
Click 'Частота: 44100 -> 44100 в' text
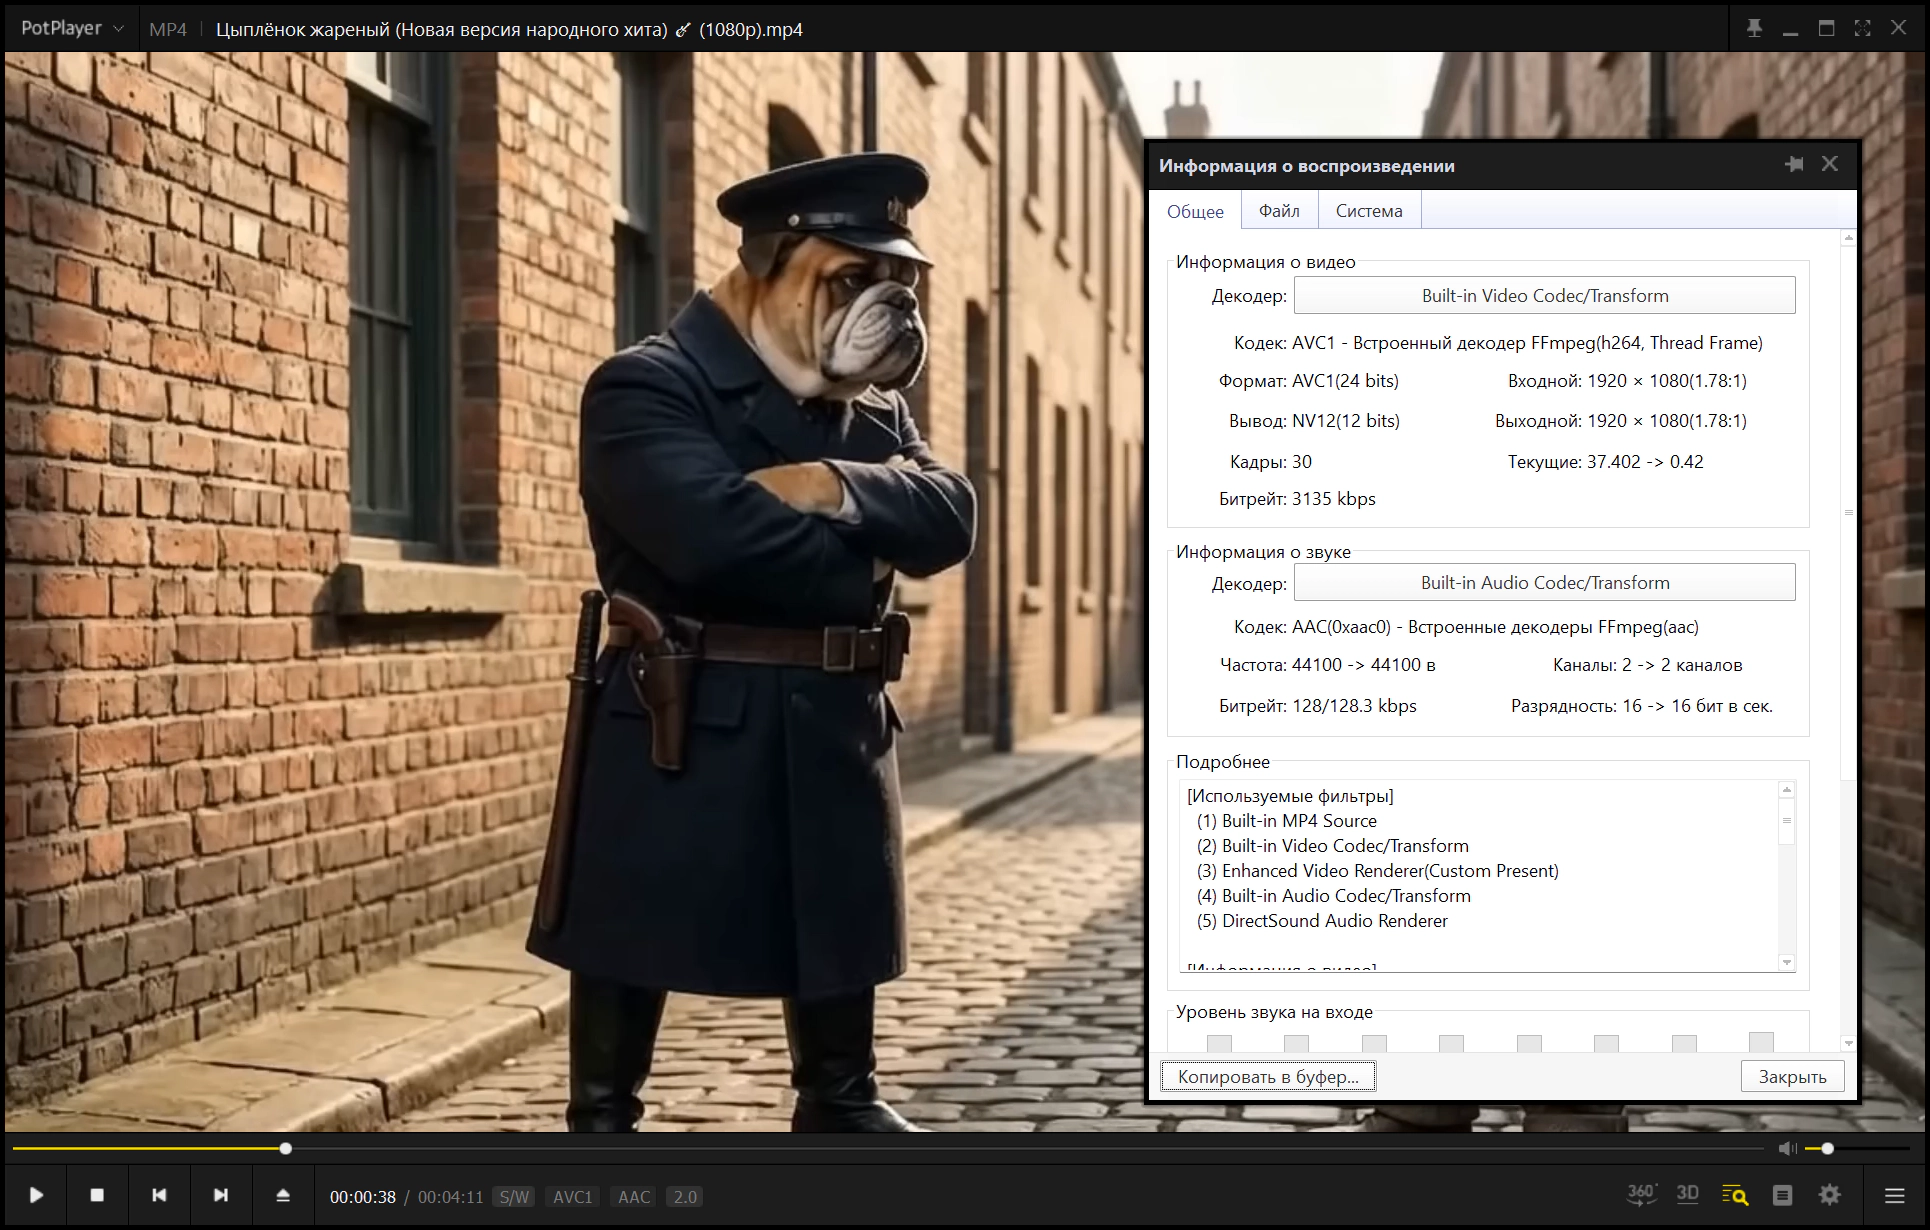(x=1327, y=665)
